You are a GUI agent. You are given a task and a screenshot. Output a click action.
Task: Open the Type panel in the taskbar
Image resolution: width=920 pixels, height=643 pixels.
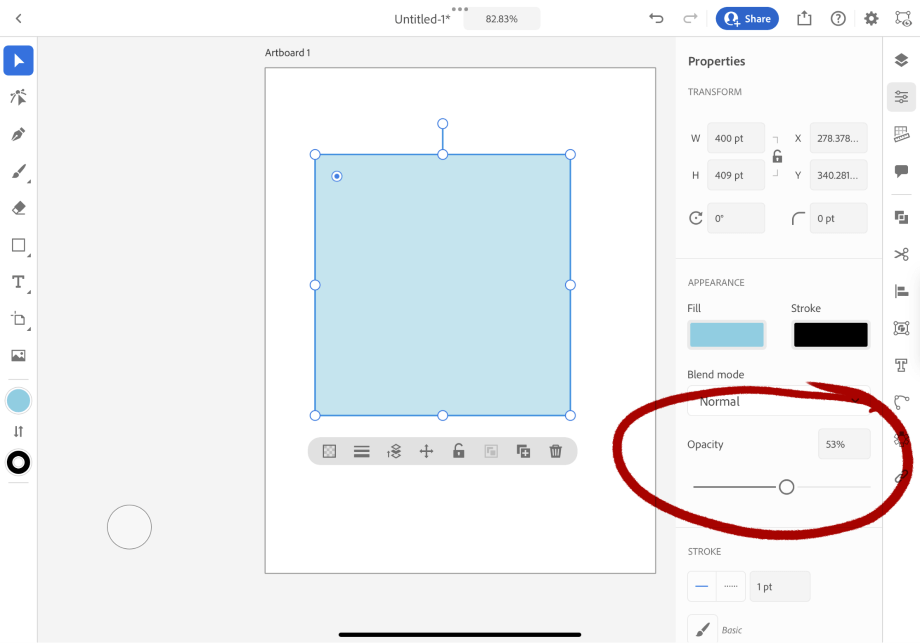point(901,366)
